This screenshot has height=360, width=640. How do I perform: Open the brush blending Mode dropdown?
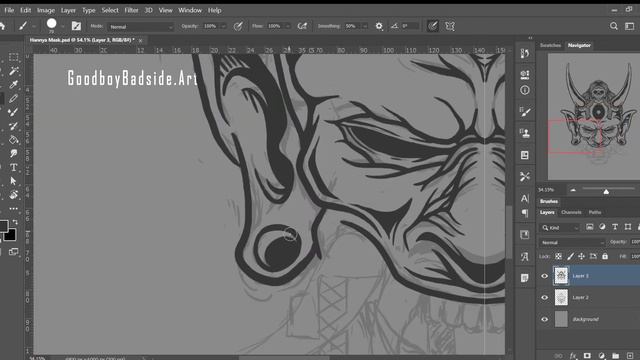(141, 27)
